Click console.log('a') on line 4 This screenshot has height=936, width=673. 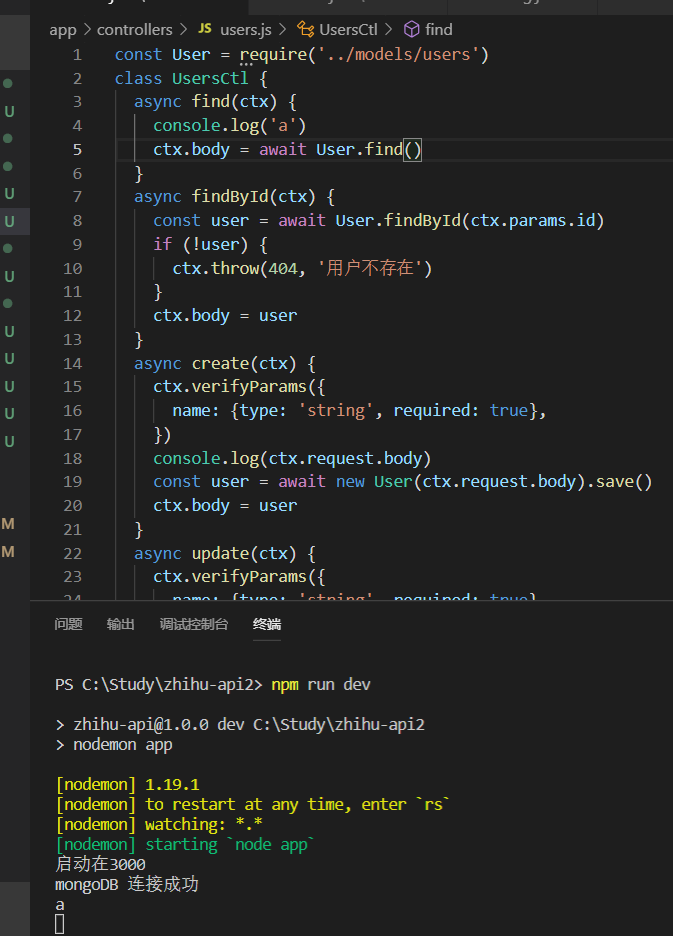click(x=229, y=126)
